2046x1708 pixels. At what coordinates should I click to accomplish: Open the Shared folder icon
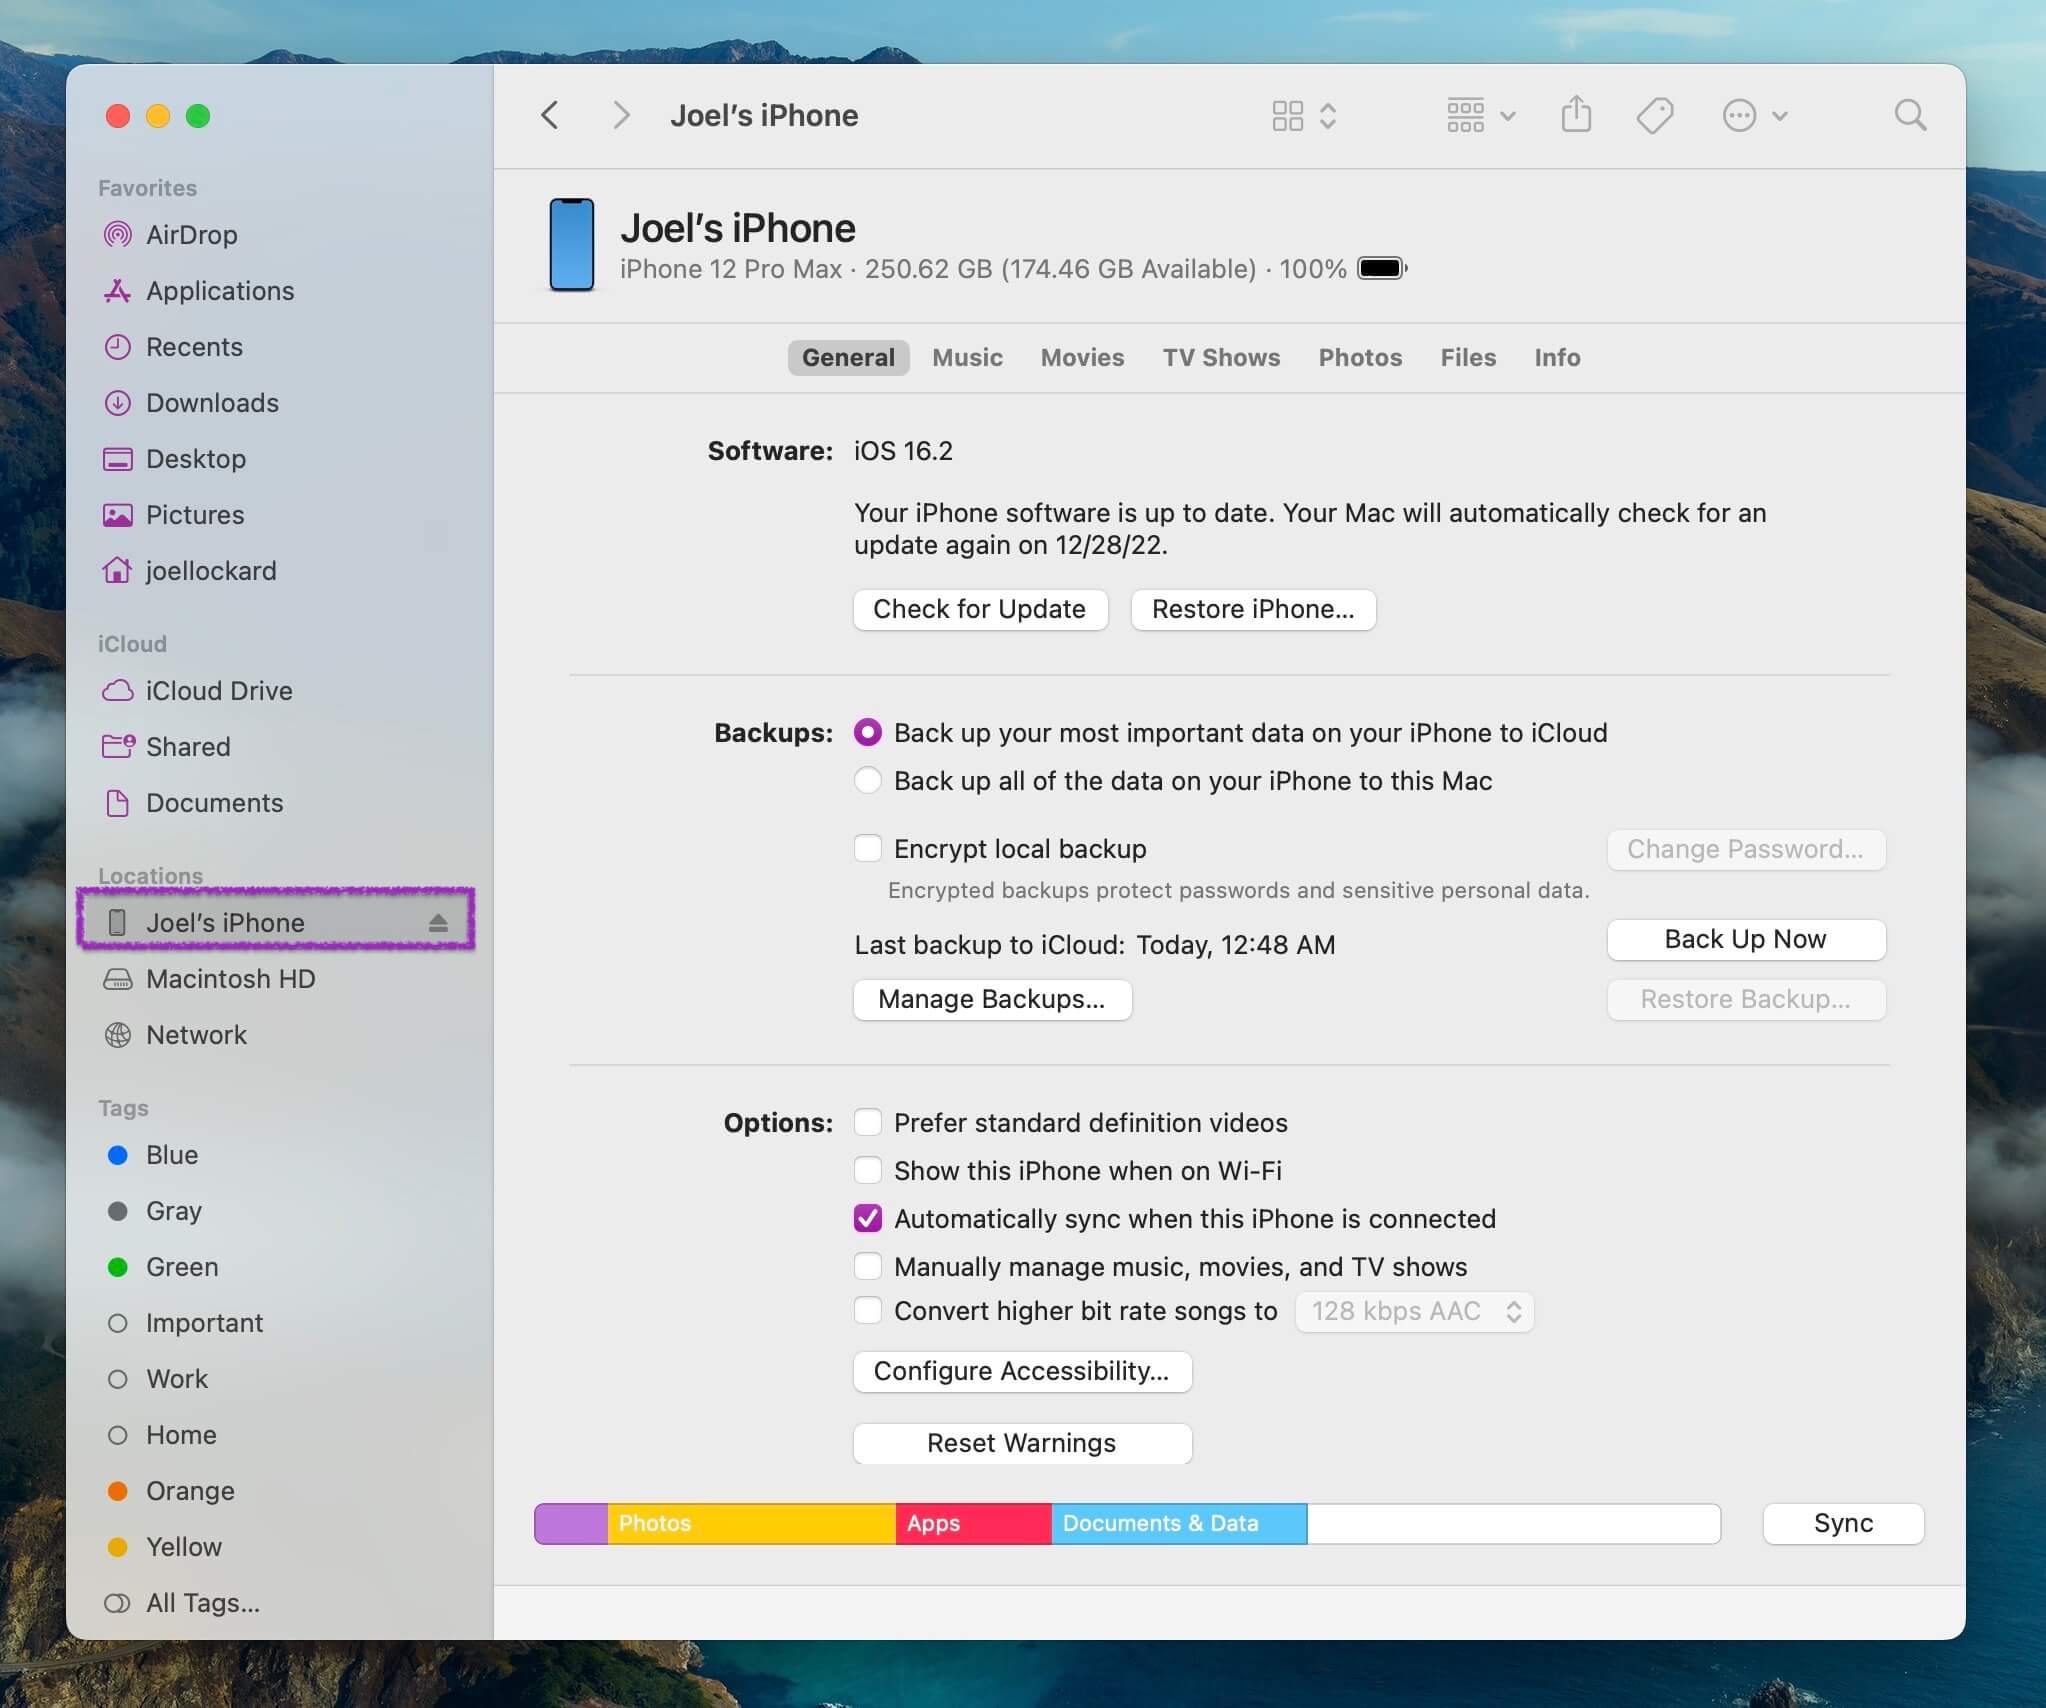[x=118, y=747]
